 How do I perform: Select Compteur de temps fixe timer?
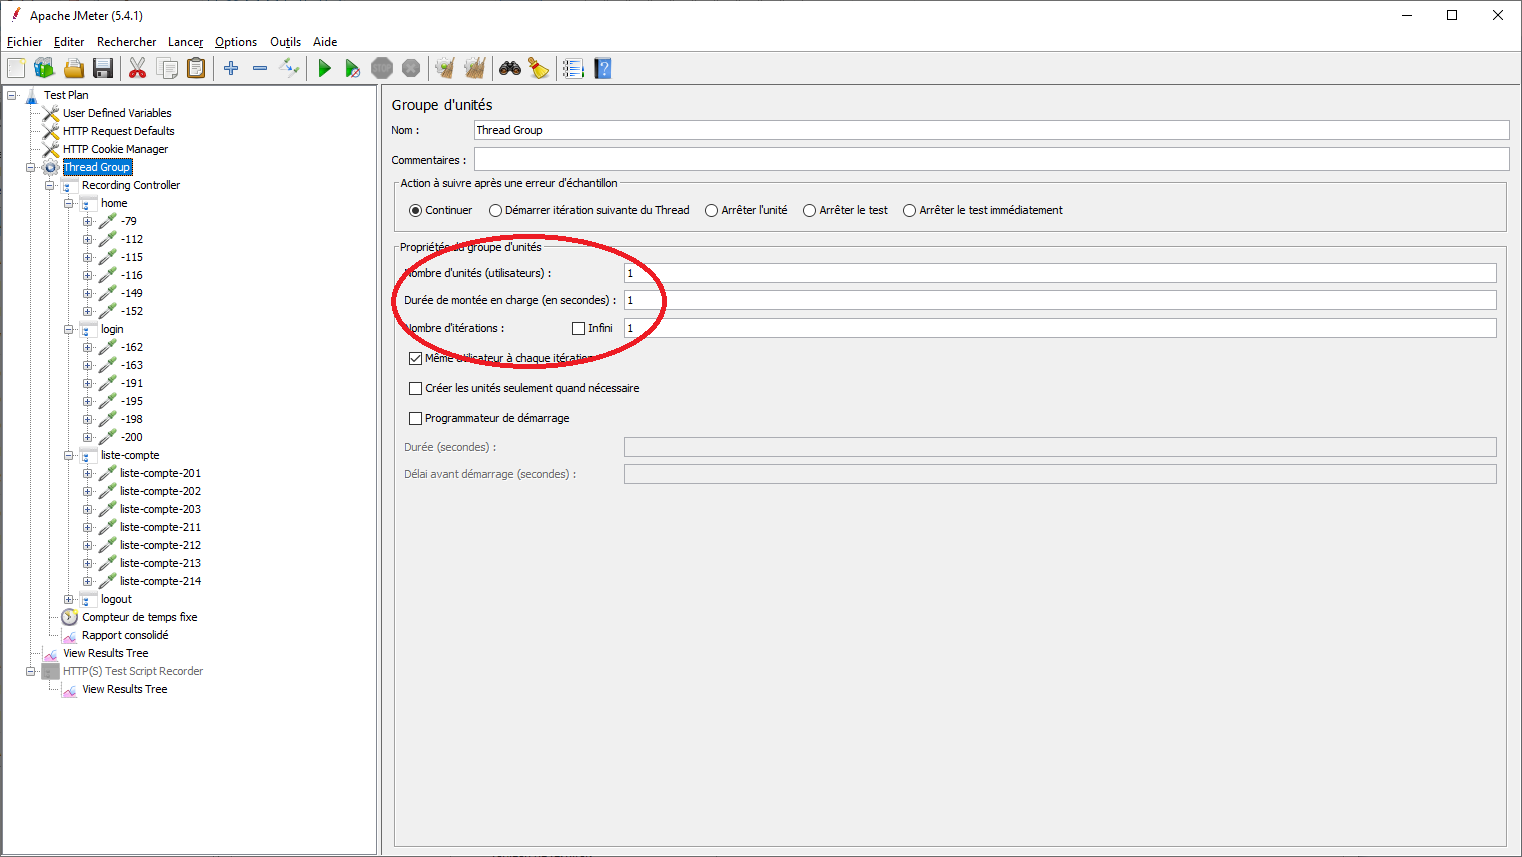point(139,617)
